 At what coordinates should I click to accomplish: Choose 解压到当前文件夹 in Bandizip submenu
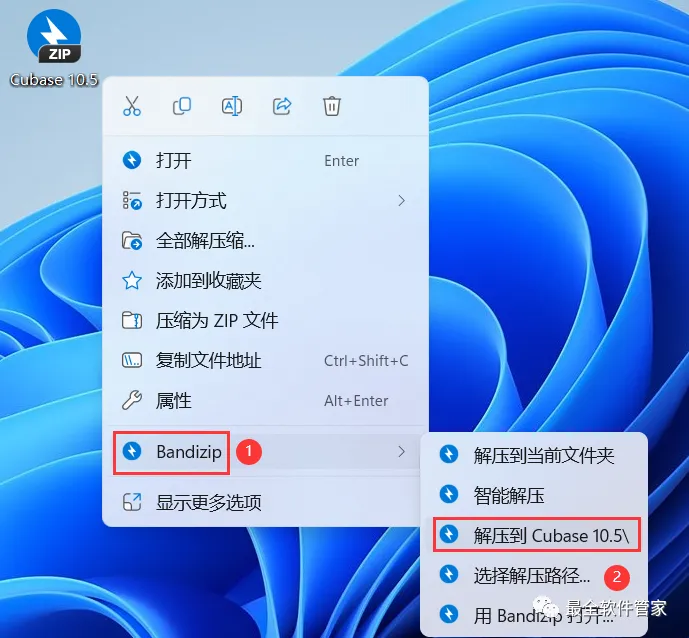click(x=534, y=455)
